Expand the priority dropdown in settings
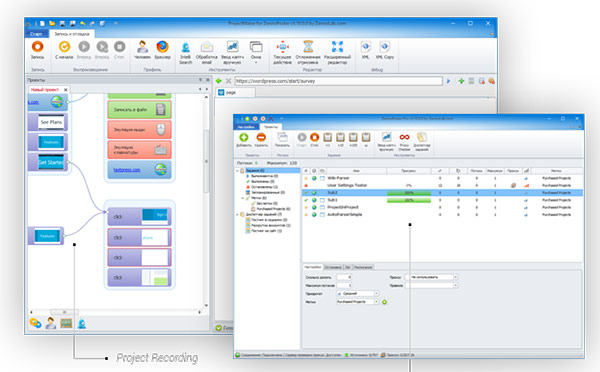The width and height of the screenshot is (600, 372). (x=376, y=294)
